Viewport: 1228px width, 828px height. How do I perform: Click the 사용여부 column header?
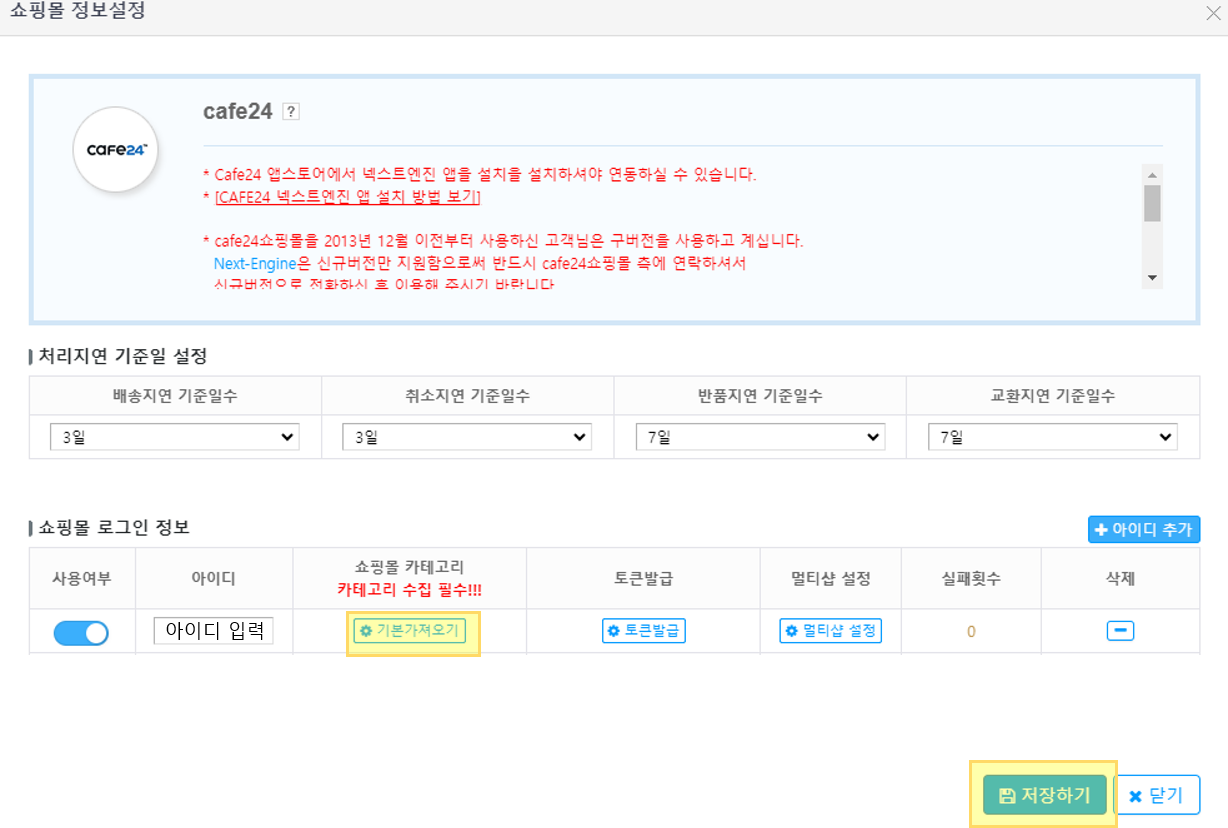click(82, 578)
